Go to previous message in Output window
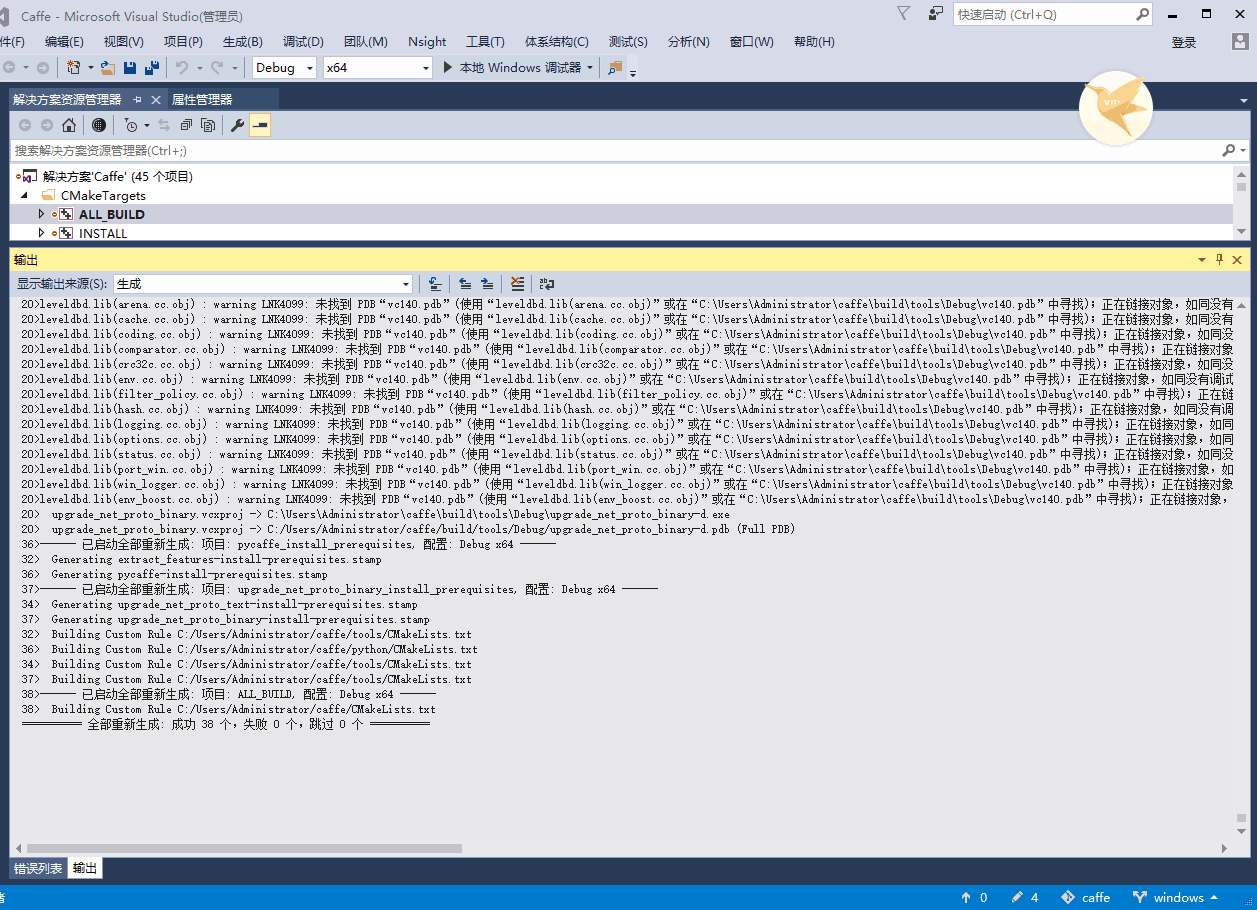The width and height of the screenshot is (1257, 910). coord(465,284)
